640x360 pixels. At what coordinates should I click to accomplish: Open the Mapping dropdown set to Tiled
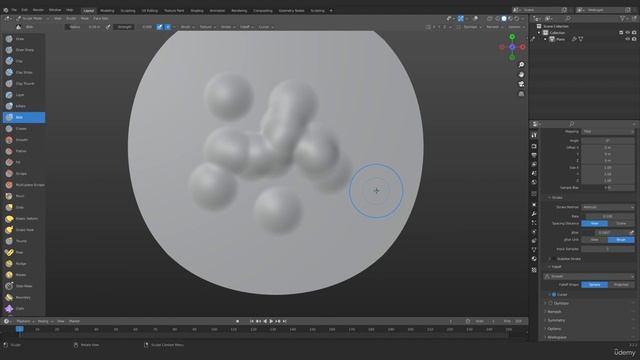coord(608,131)
